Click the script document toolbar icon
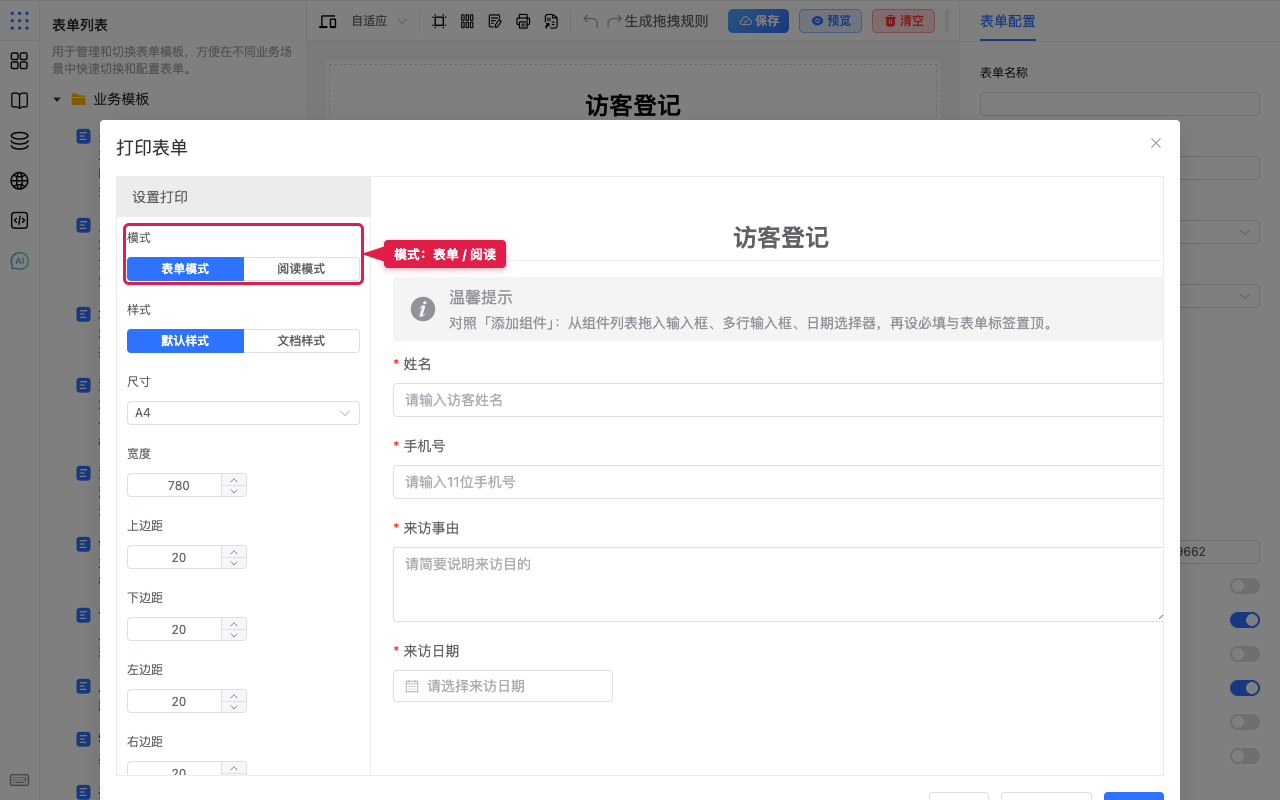 551,21
